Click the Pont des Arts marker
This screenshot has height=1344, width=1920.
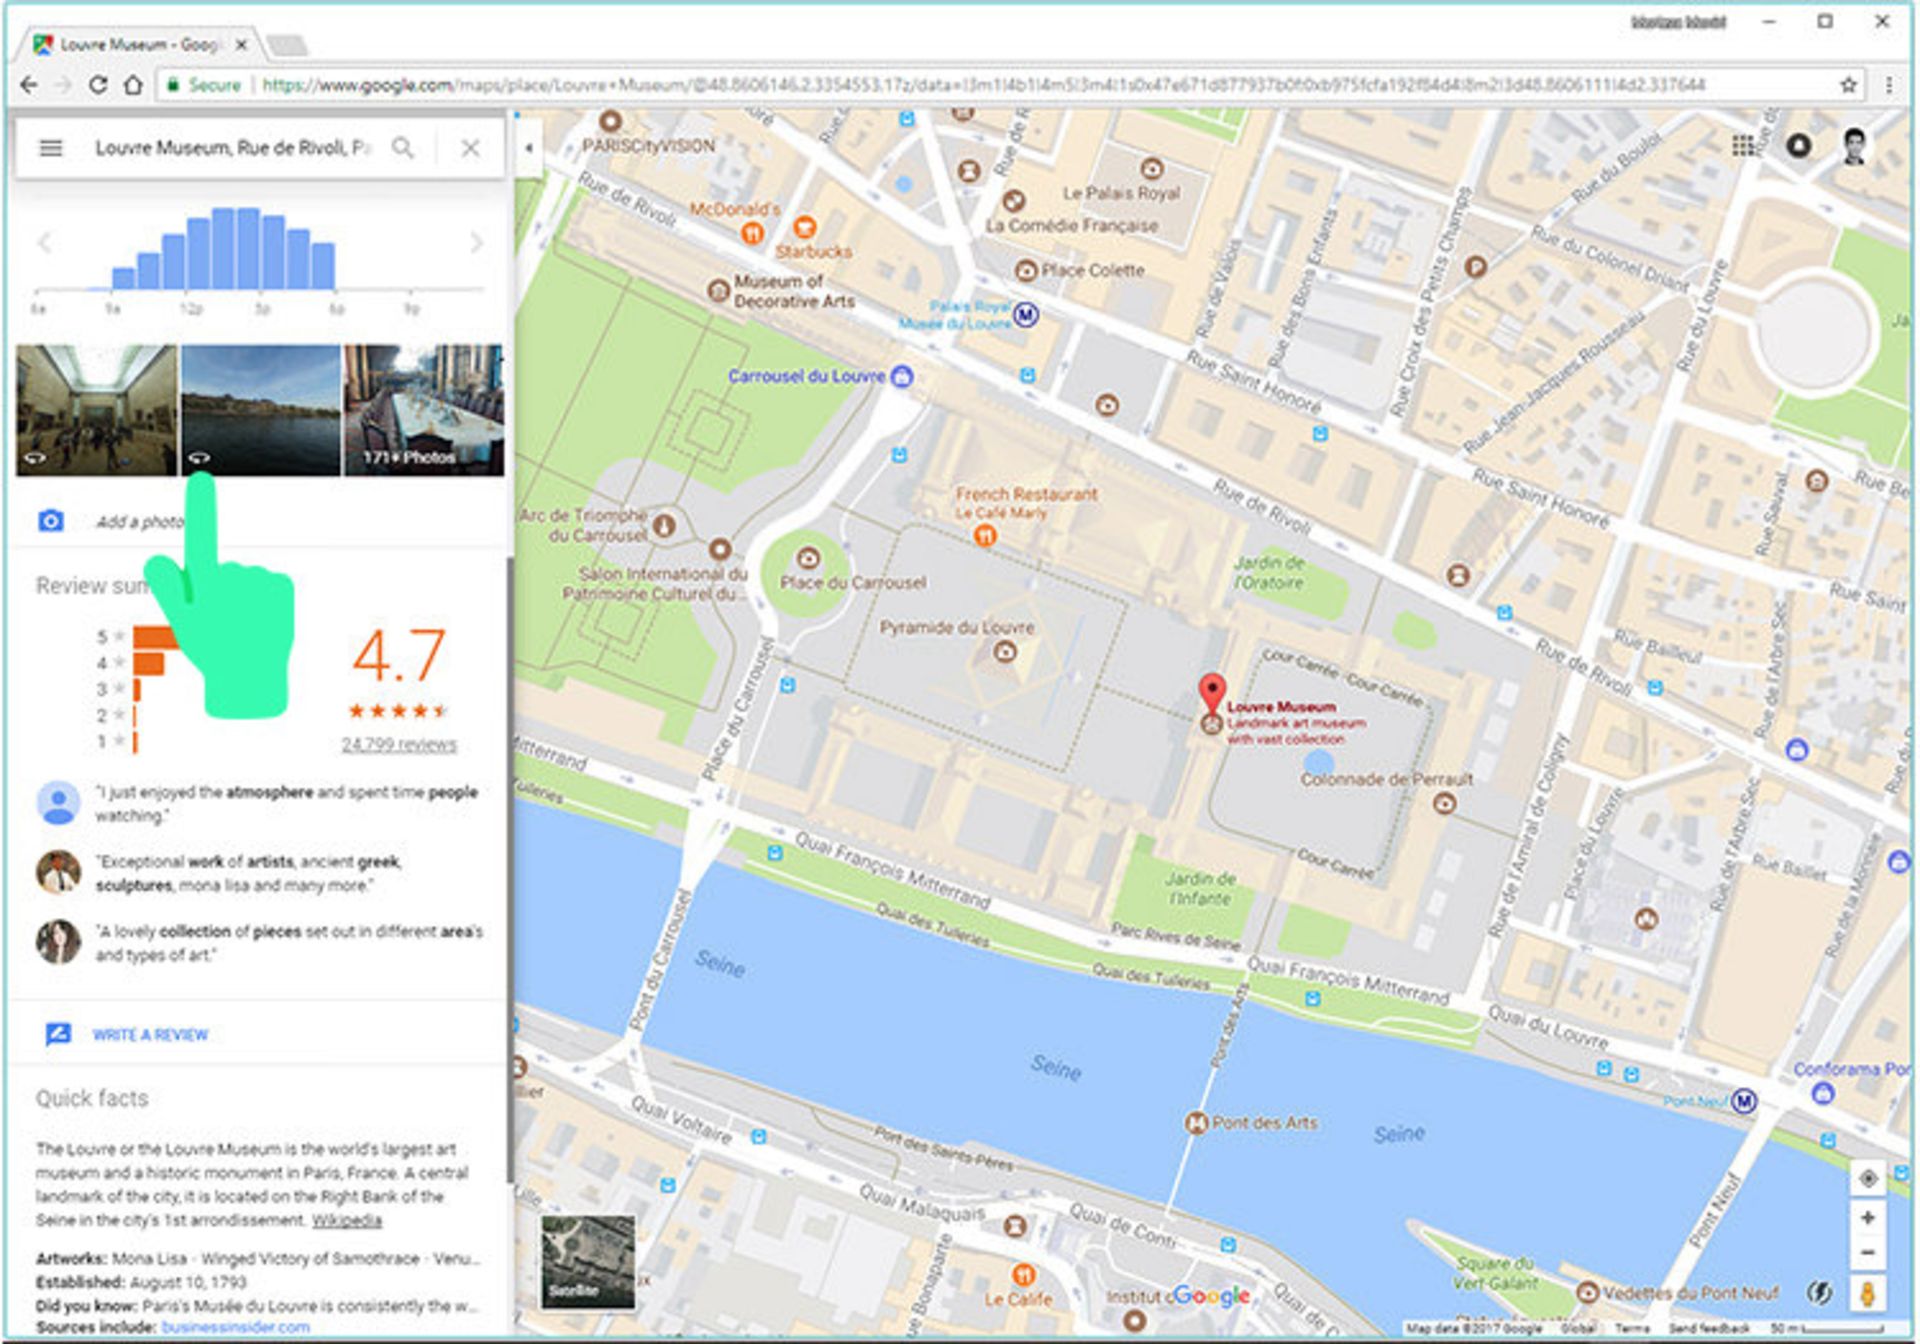(x=1196, y=1123)
